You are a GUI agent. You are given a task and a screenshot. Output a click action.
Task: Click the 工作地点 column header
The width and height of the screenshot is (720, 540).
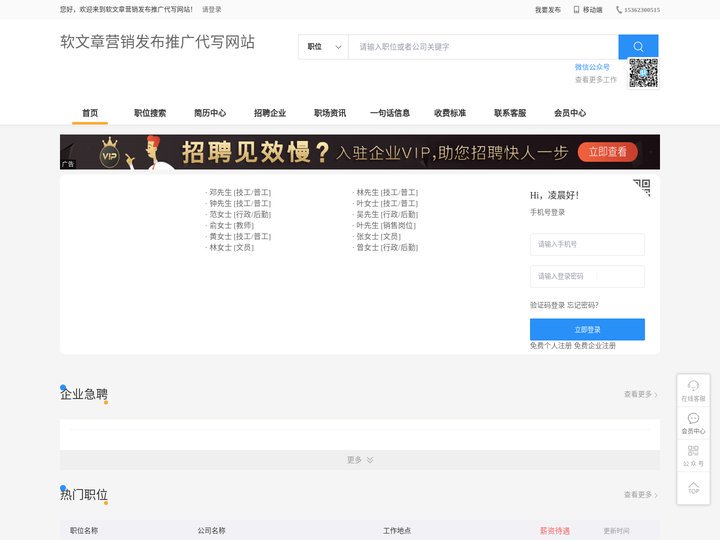(x=397, y=531)
